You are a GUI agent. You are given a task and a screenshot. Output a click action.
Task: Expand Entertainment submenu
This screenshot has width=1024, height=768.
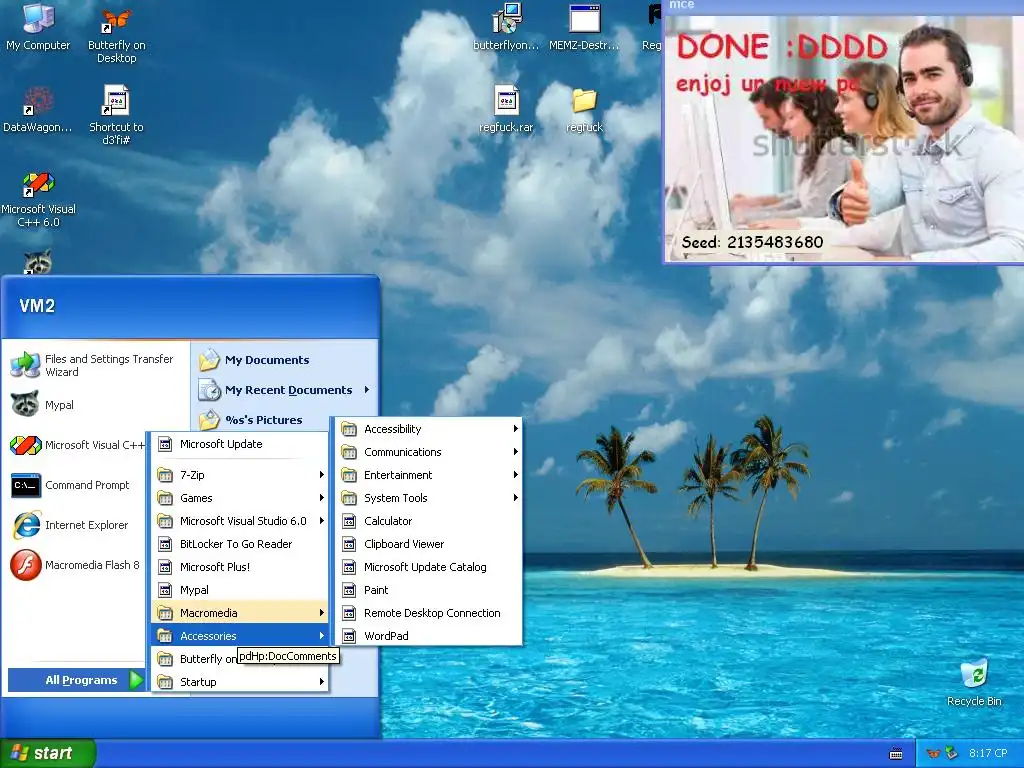coord(427,475)
